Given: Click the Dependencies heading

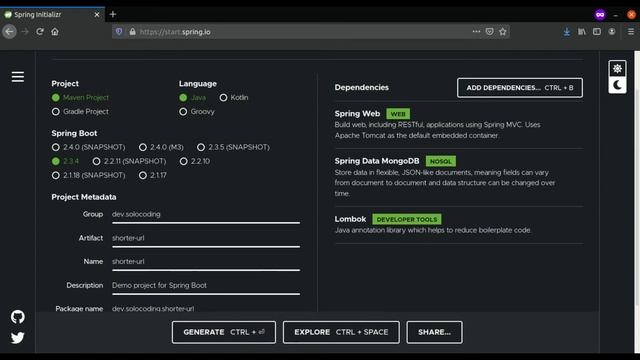Looking at the screenshot, I should (362, 87).
